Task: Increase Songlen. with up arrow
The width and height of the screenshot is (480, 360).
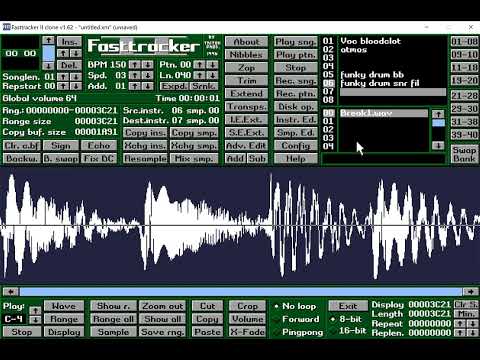Action: pos(63,77)
